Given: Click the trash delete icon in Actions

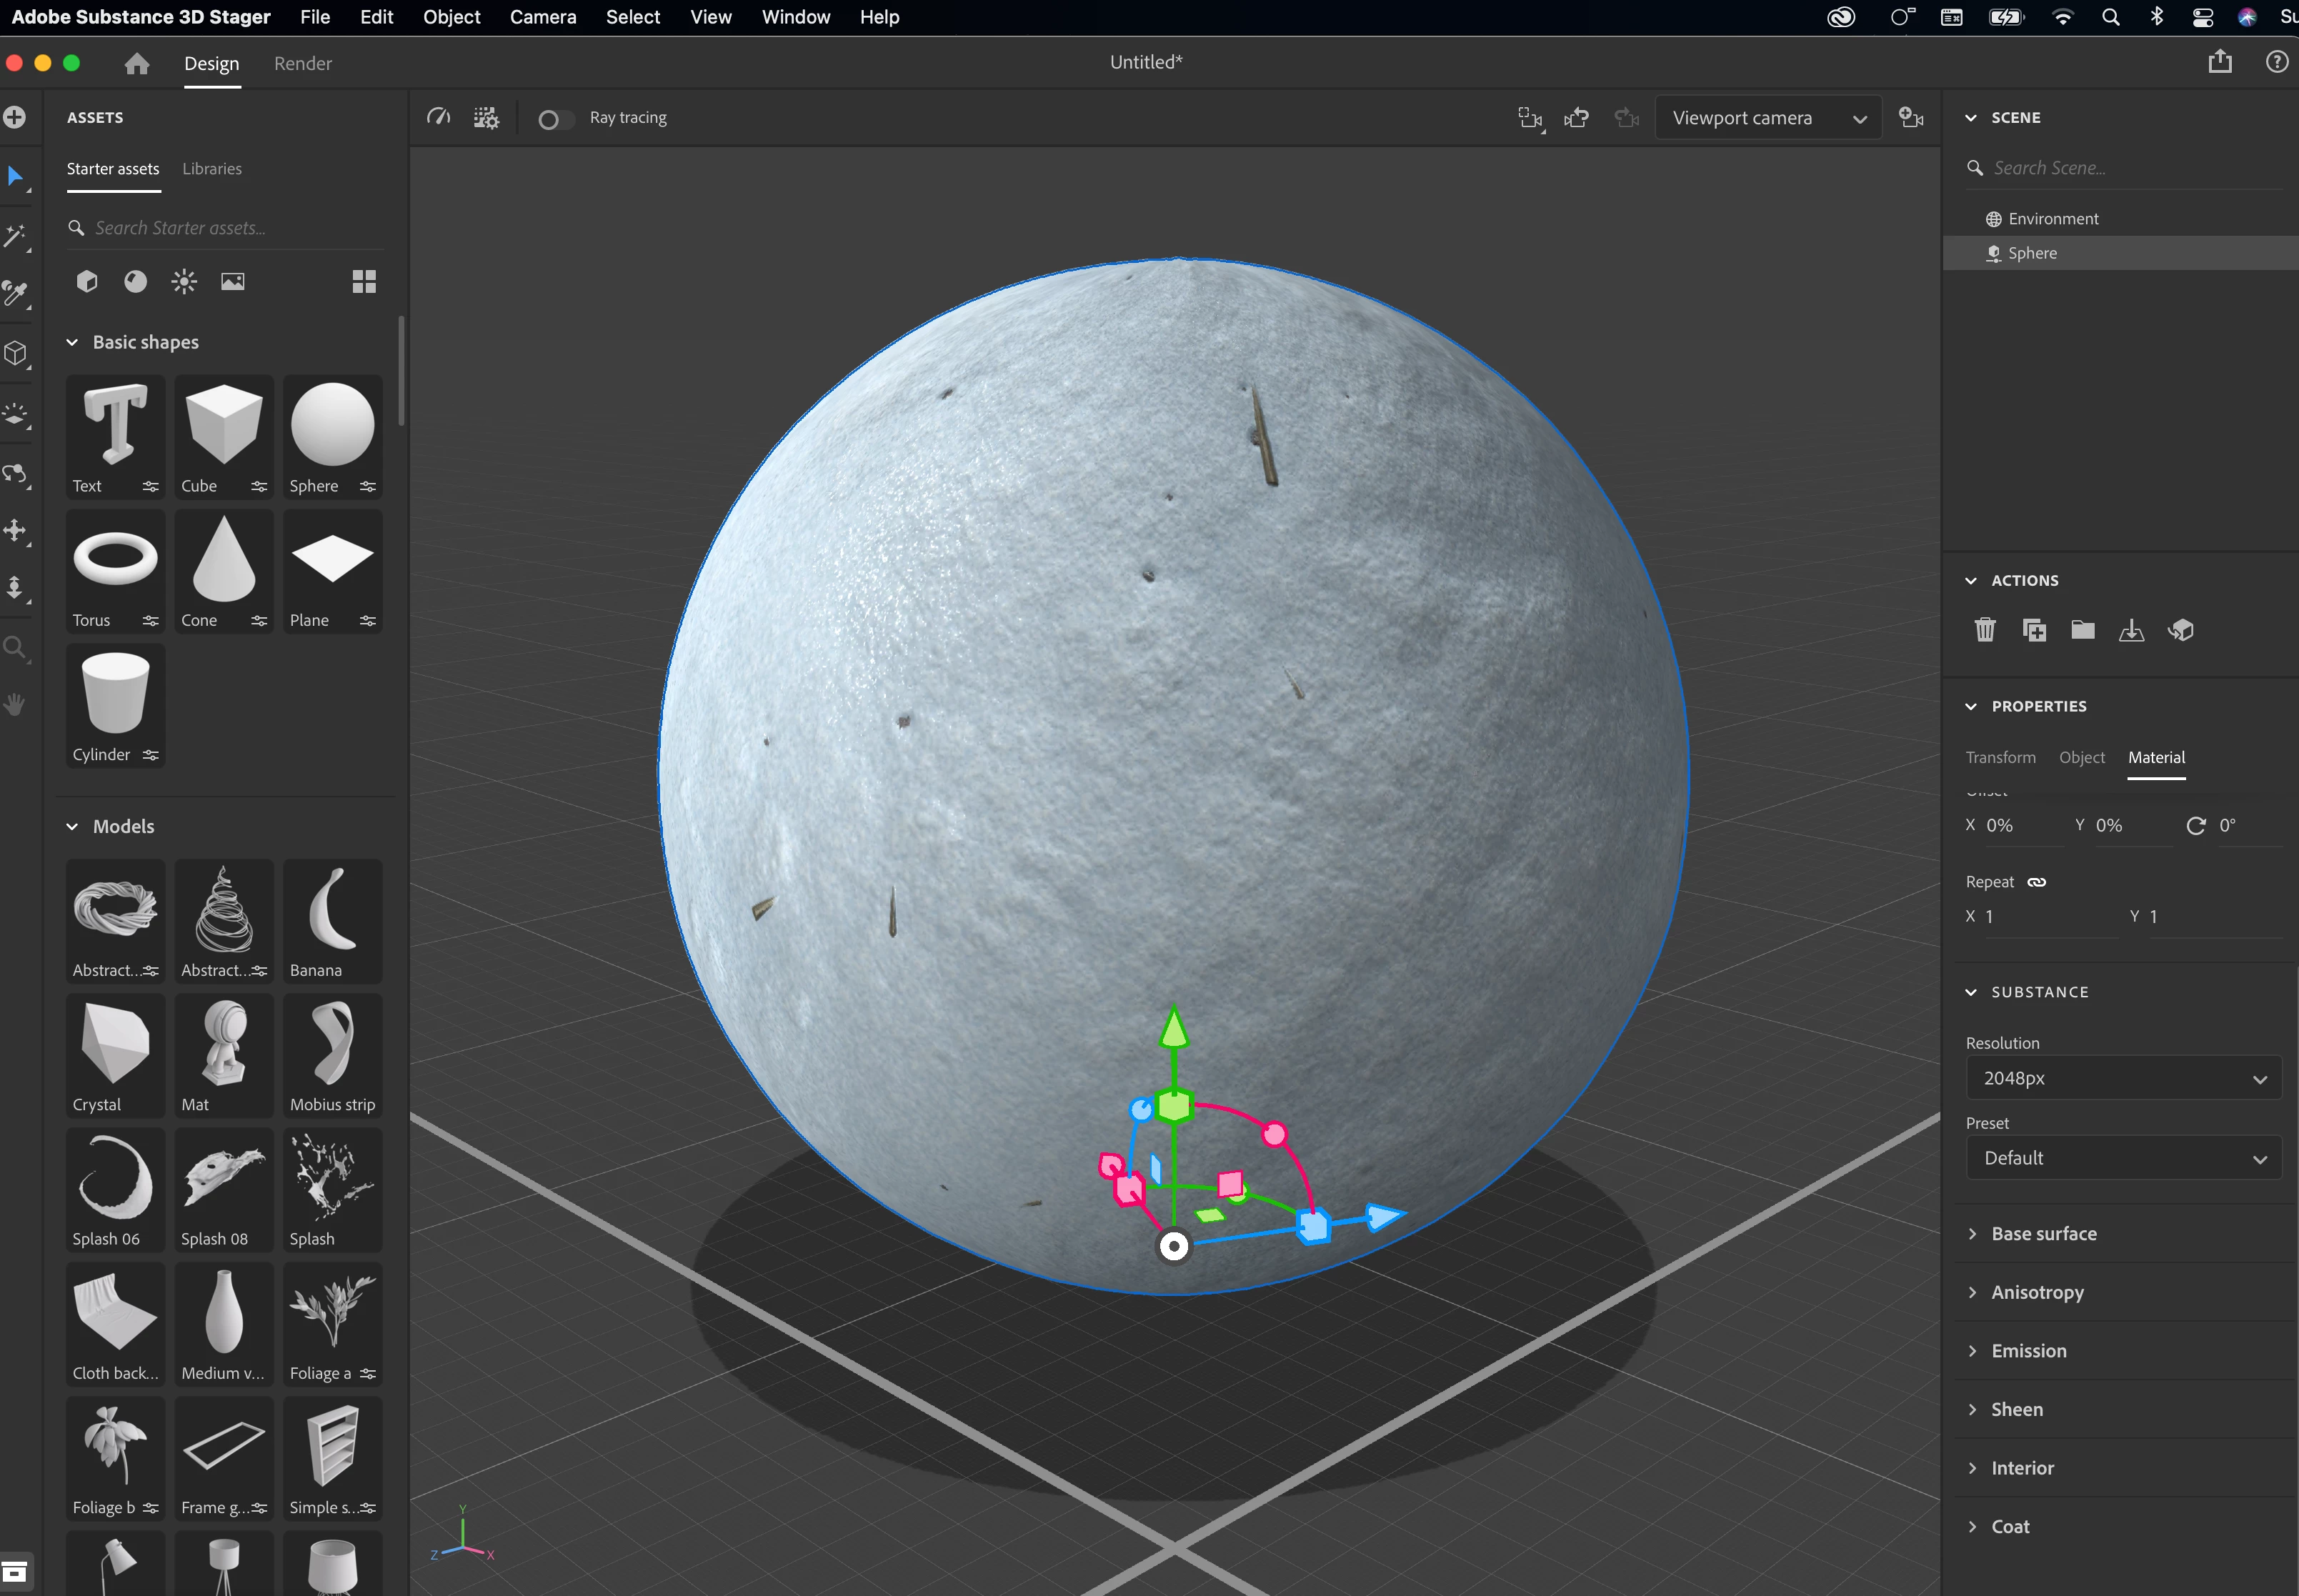Looking at the screenshot, I should [x=1985, y=630].
